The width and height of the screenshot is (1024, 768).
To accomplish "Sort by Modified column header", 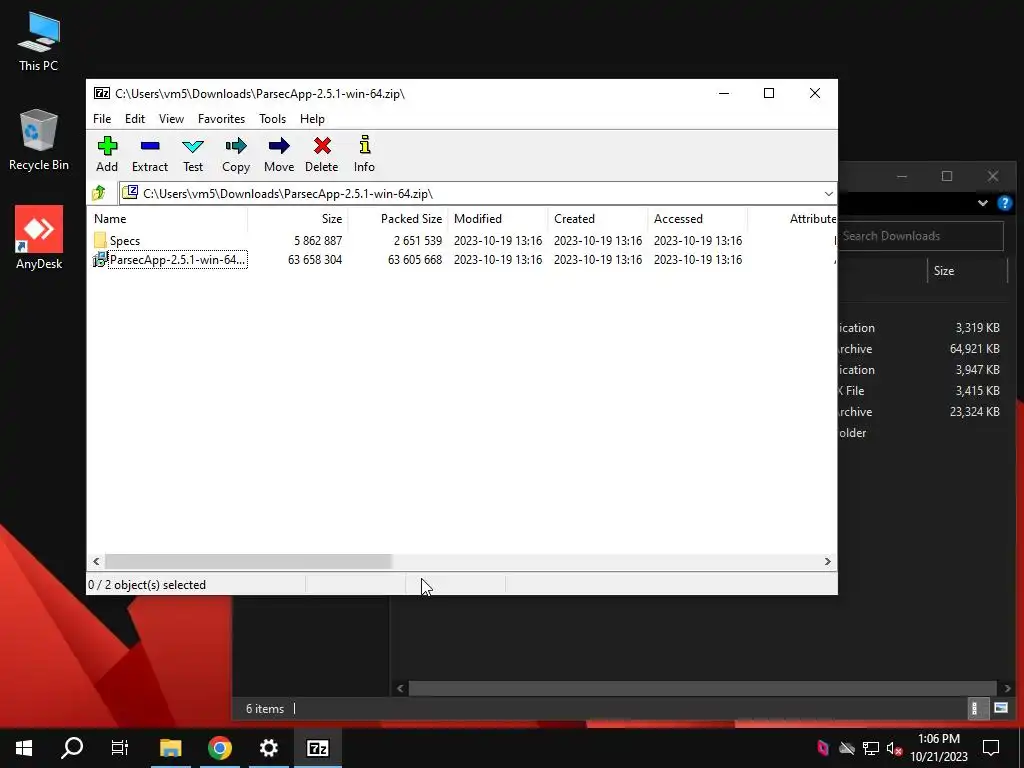I will pos(498,219).
